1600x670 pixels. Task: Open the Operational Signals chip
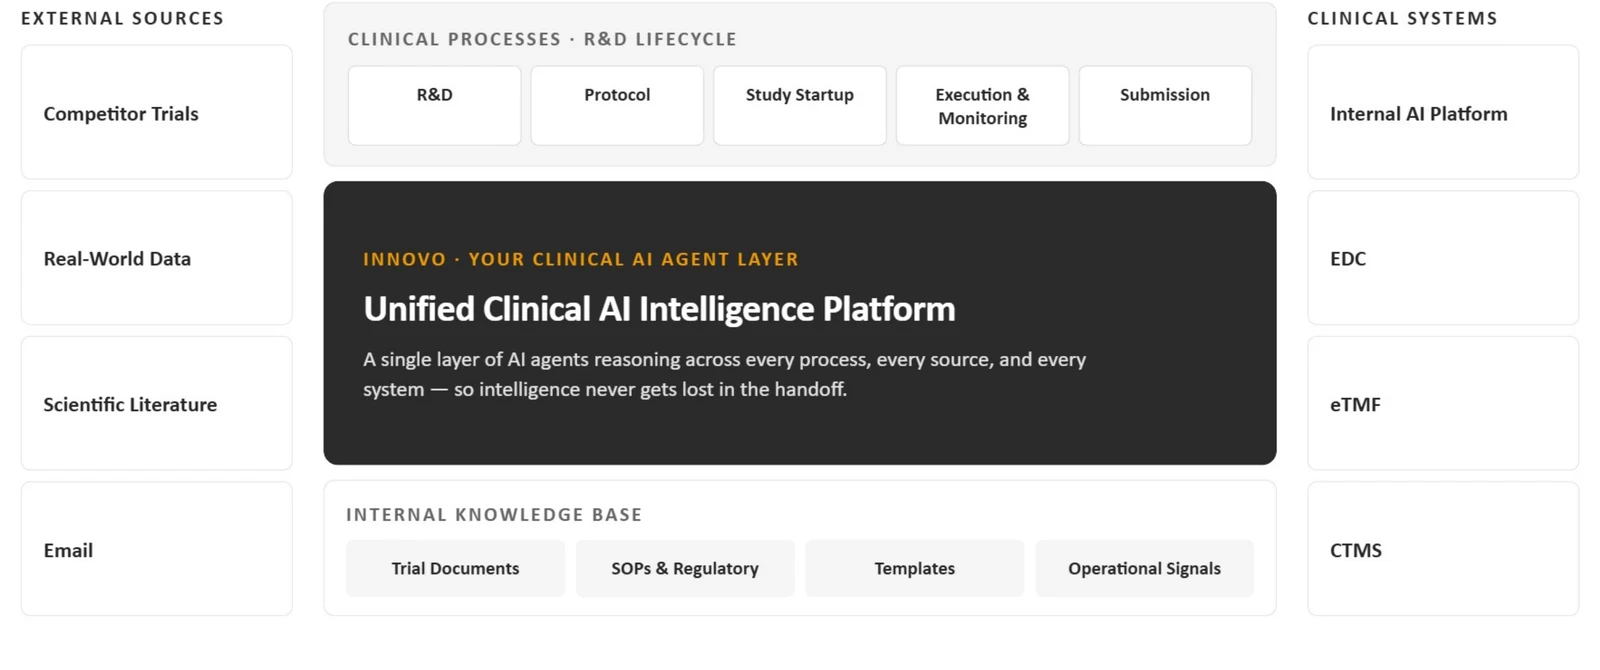[1144, 568]
